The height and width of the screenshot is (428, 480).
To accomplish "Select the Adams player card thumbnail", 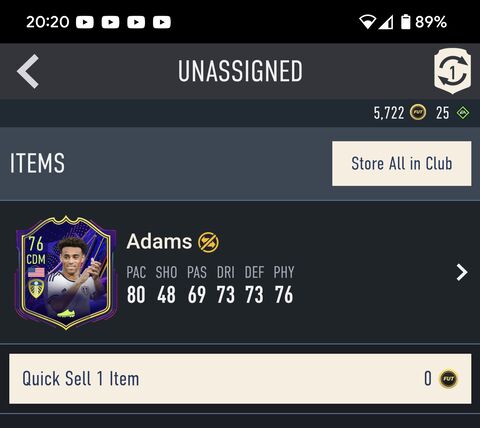I will (x=66, y=273).
